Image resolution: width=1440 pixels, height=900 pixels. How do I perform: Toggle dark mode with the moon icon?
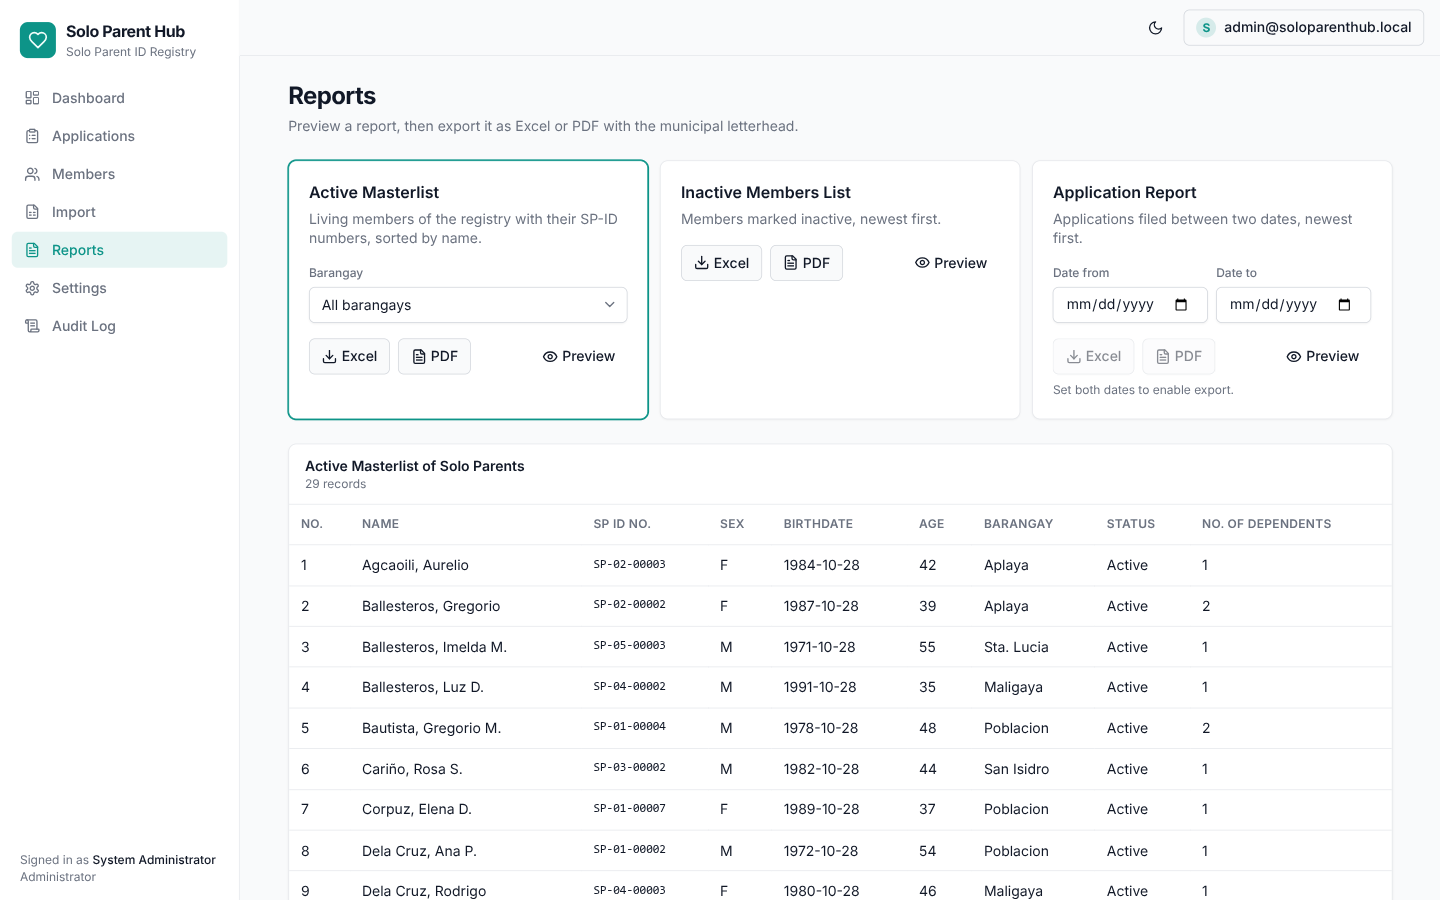(x=1155, y=28)
